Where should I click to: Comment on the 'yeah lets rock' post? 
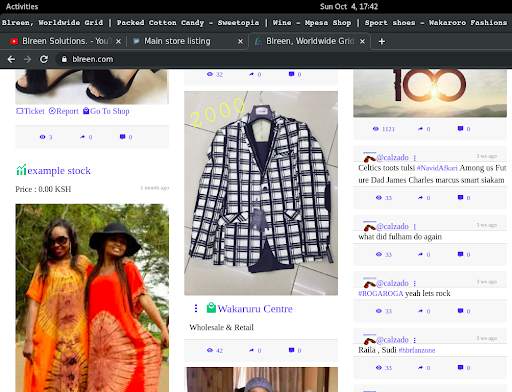click(460, 311)
